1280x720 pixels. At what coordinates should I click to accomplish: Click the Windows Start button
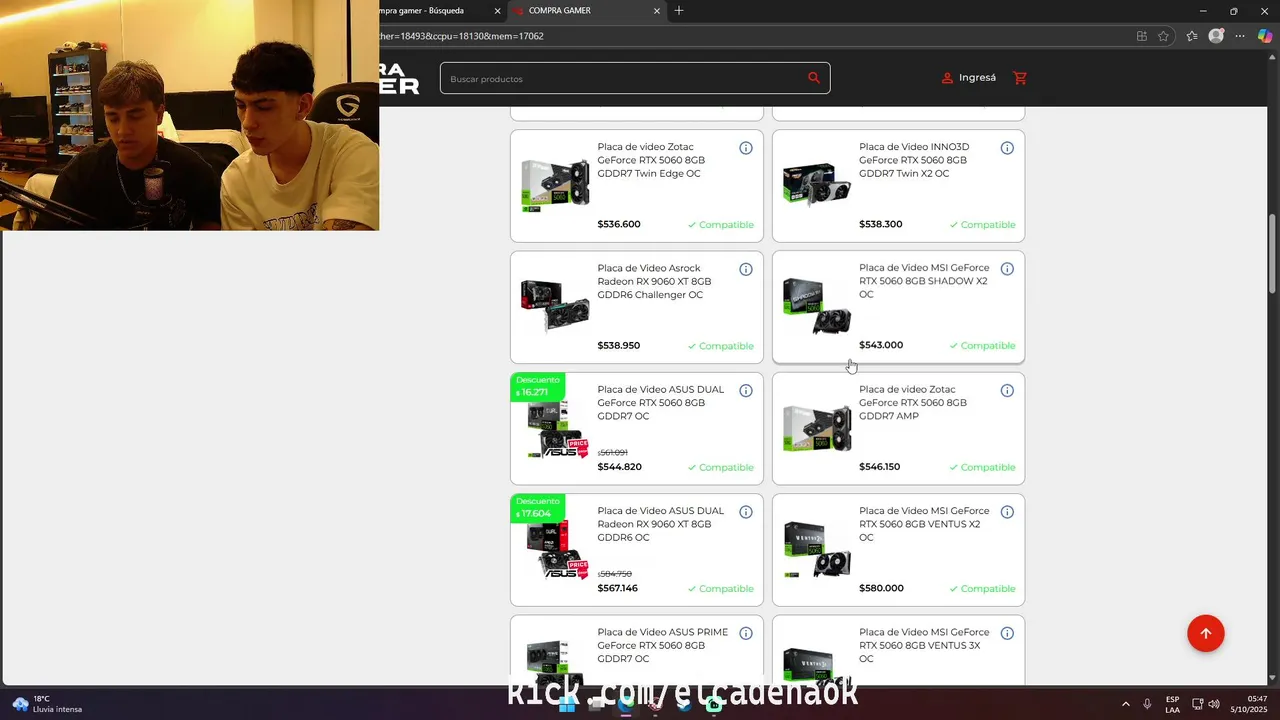click(x=567, y=704)
